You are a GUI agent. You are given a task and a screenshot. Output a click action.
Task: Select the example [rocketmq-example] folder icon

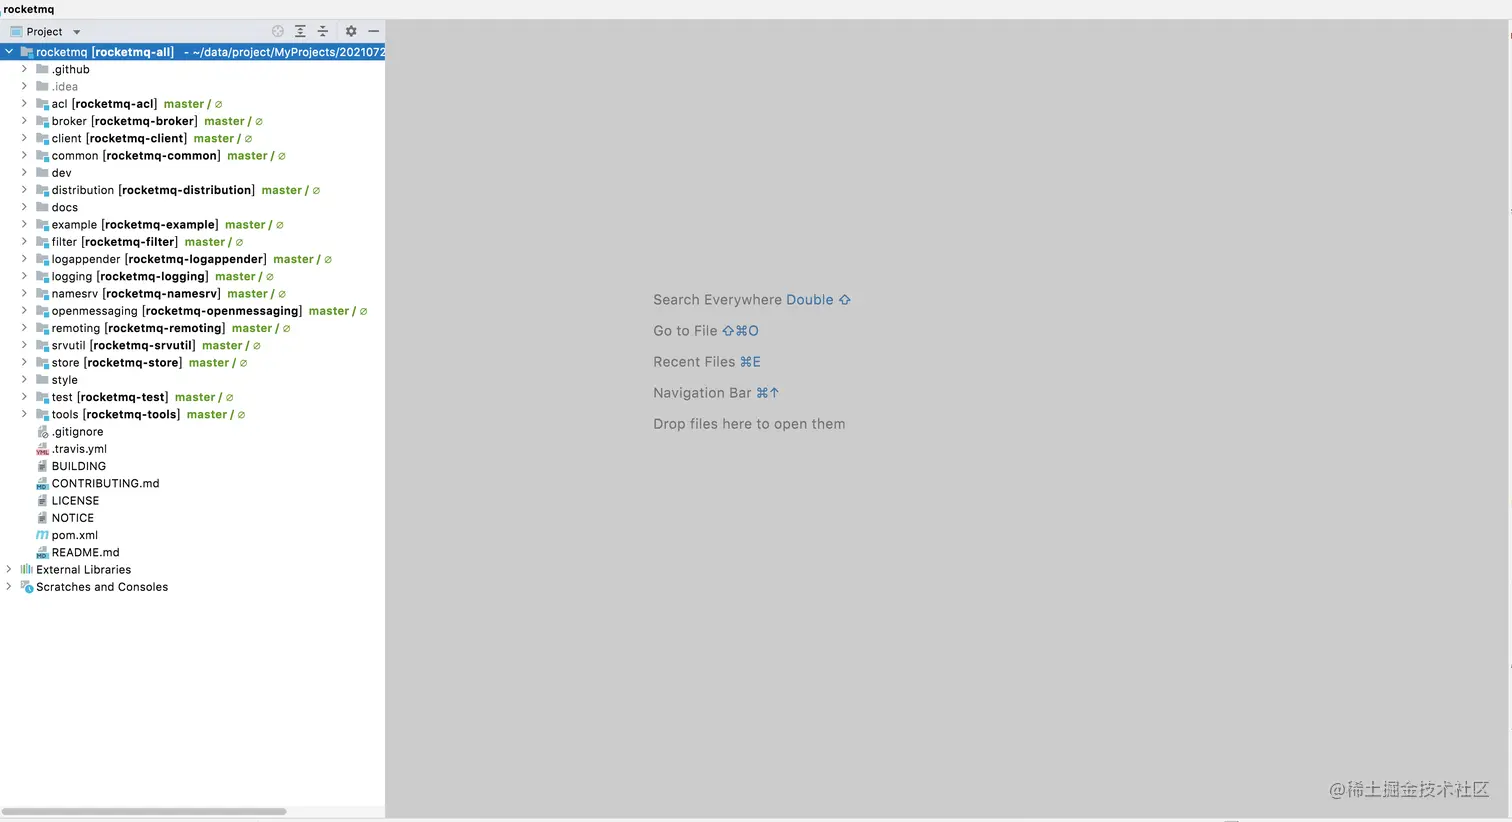click(42, 225)
